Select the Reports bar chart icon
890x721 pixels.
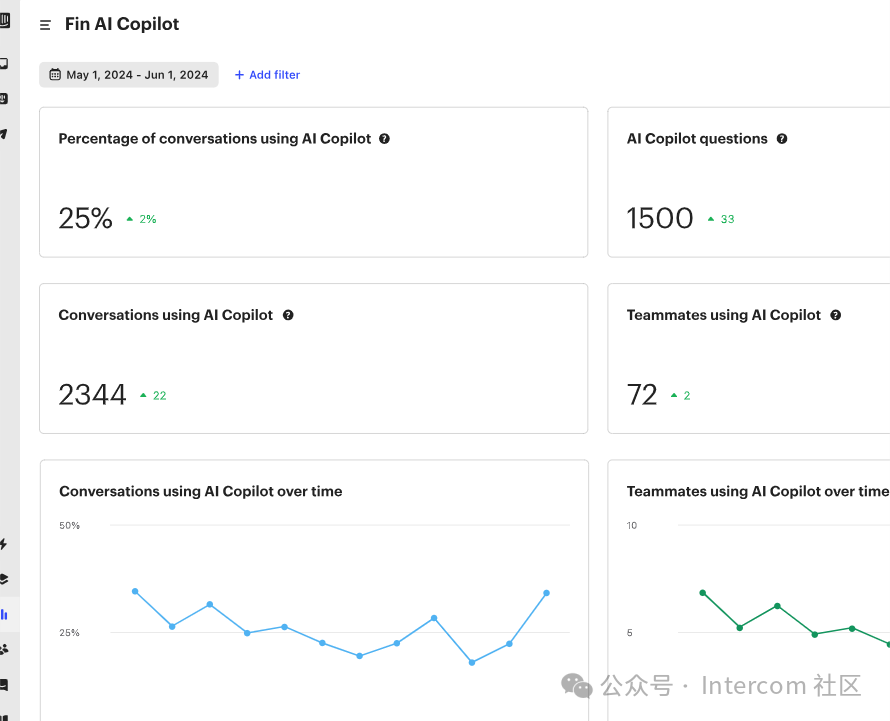4,614
